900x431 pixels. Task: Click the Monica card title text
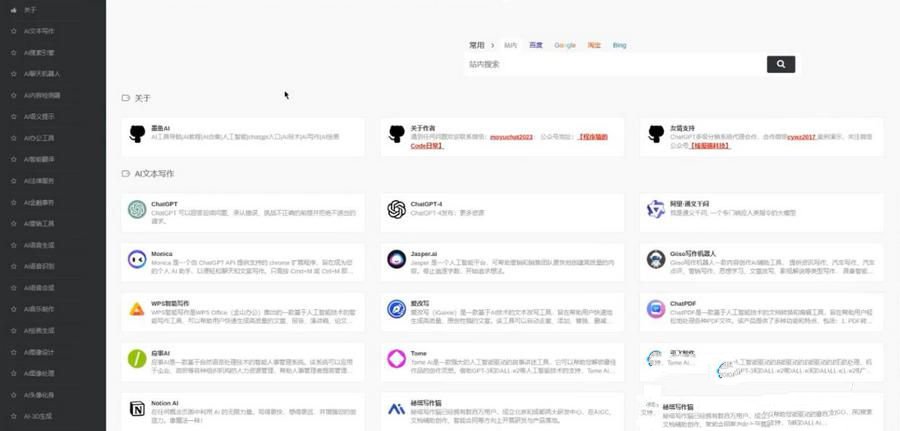tap(161, 254)
